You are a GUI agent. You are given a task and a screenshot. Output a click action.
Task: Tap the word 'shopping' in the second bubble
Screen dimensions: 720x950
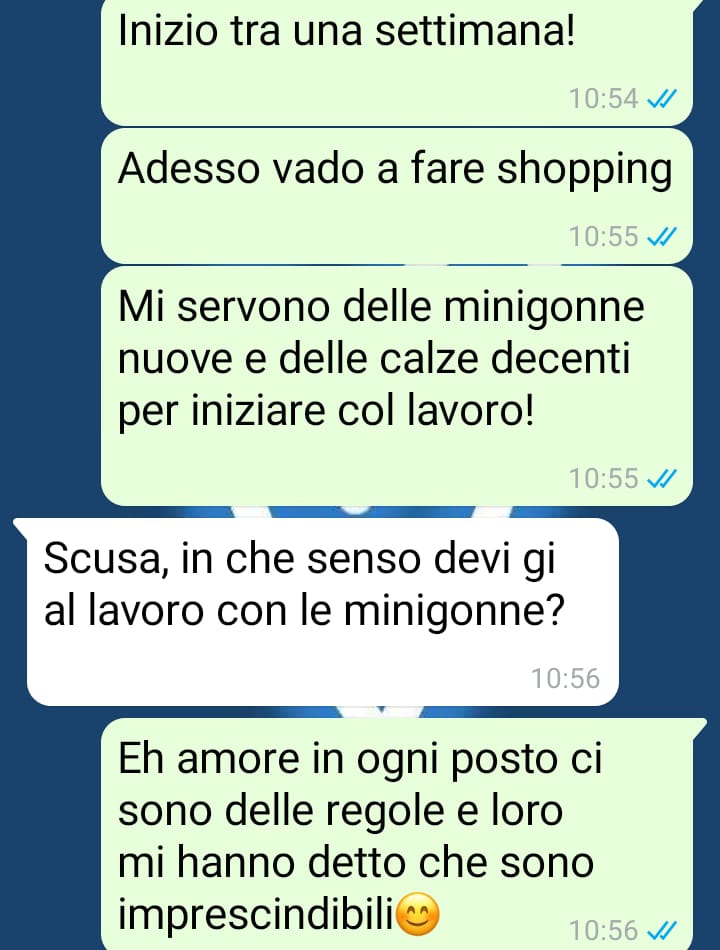click(x=585, y=171)
